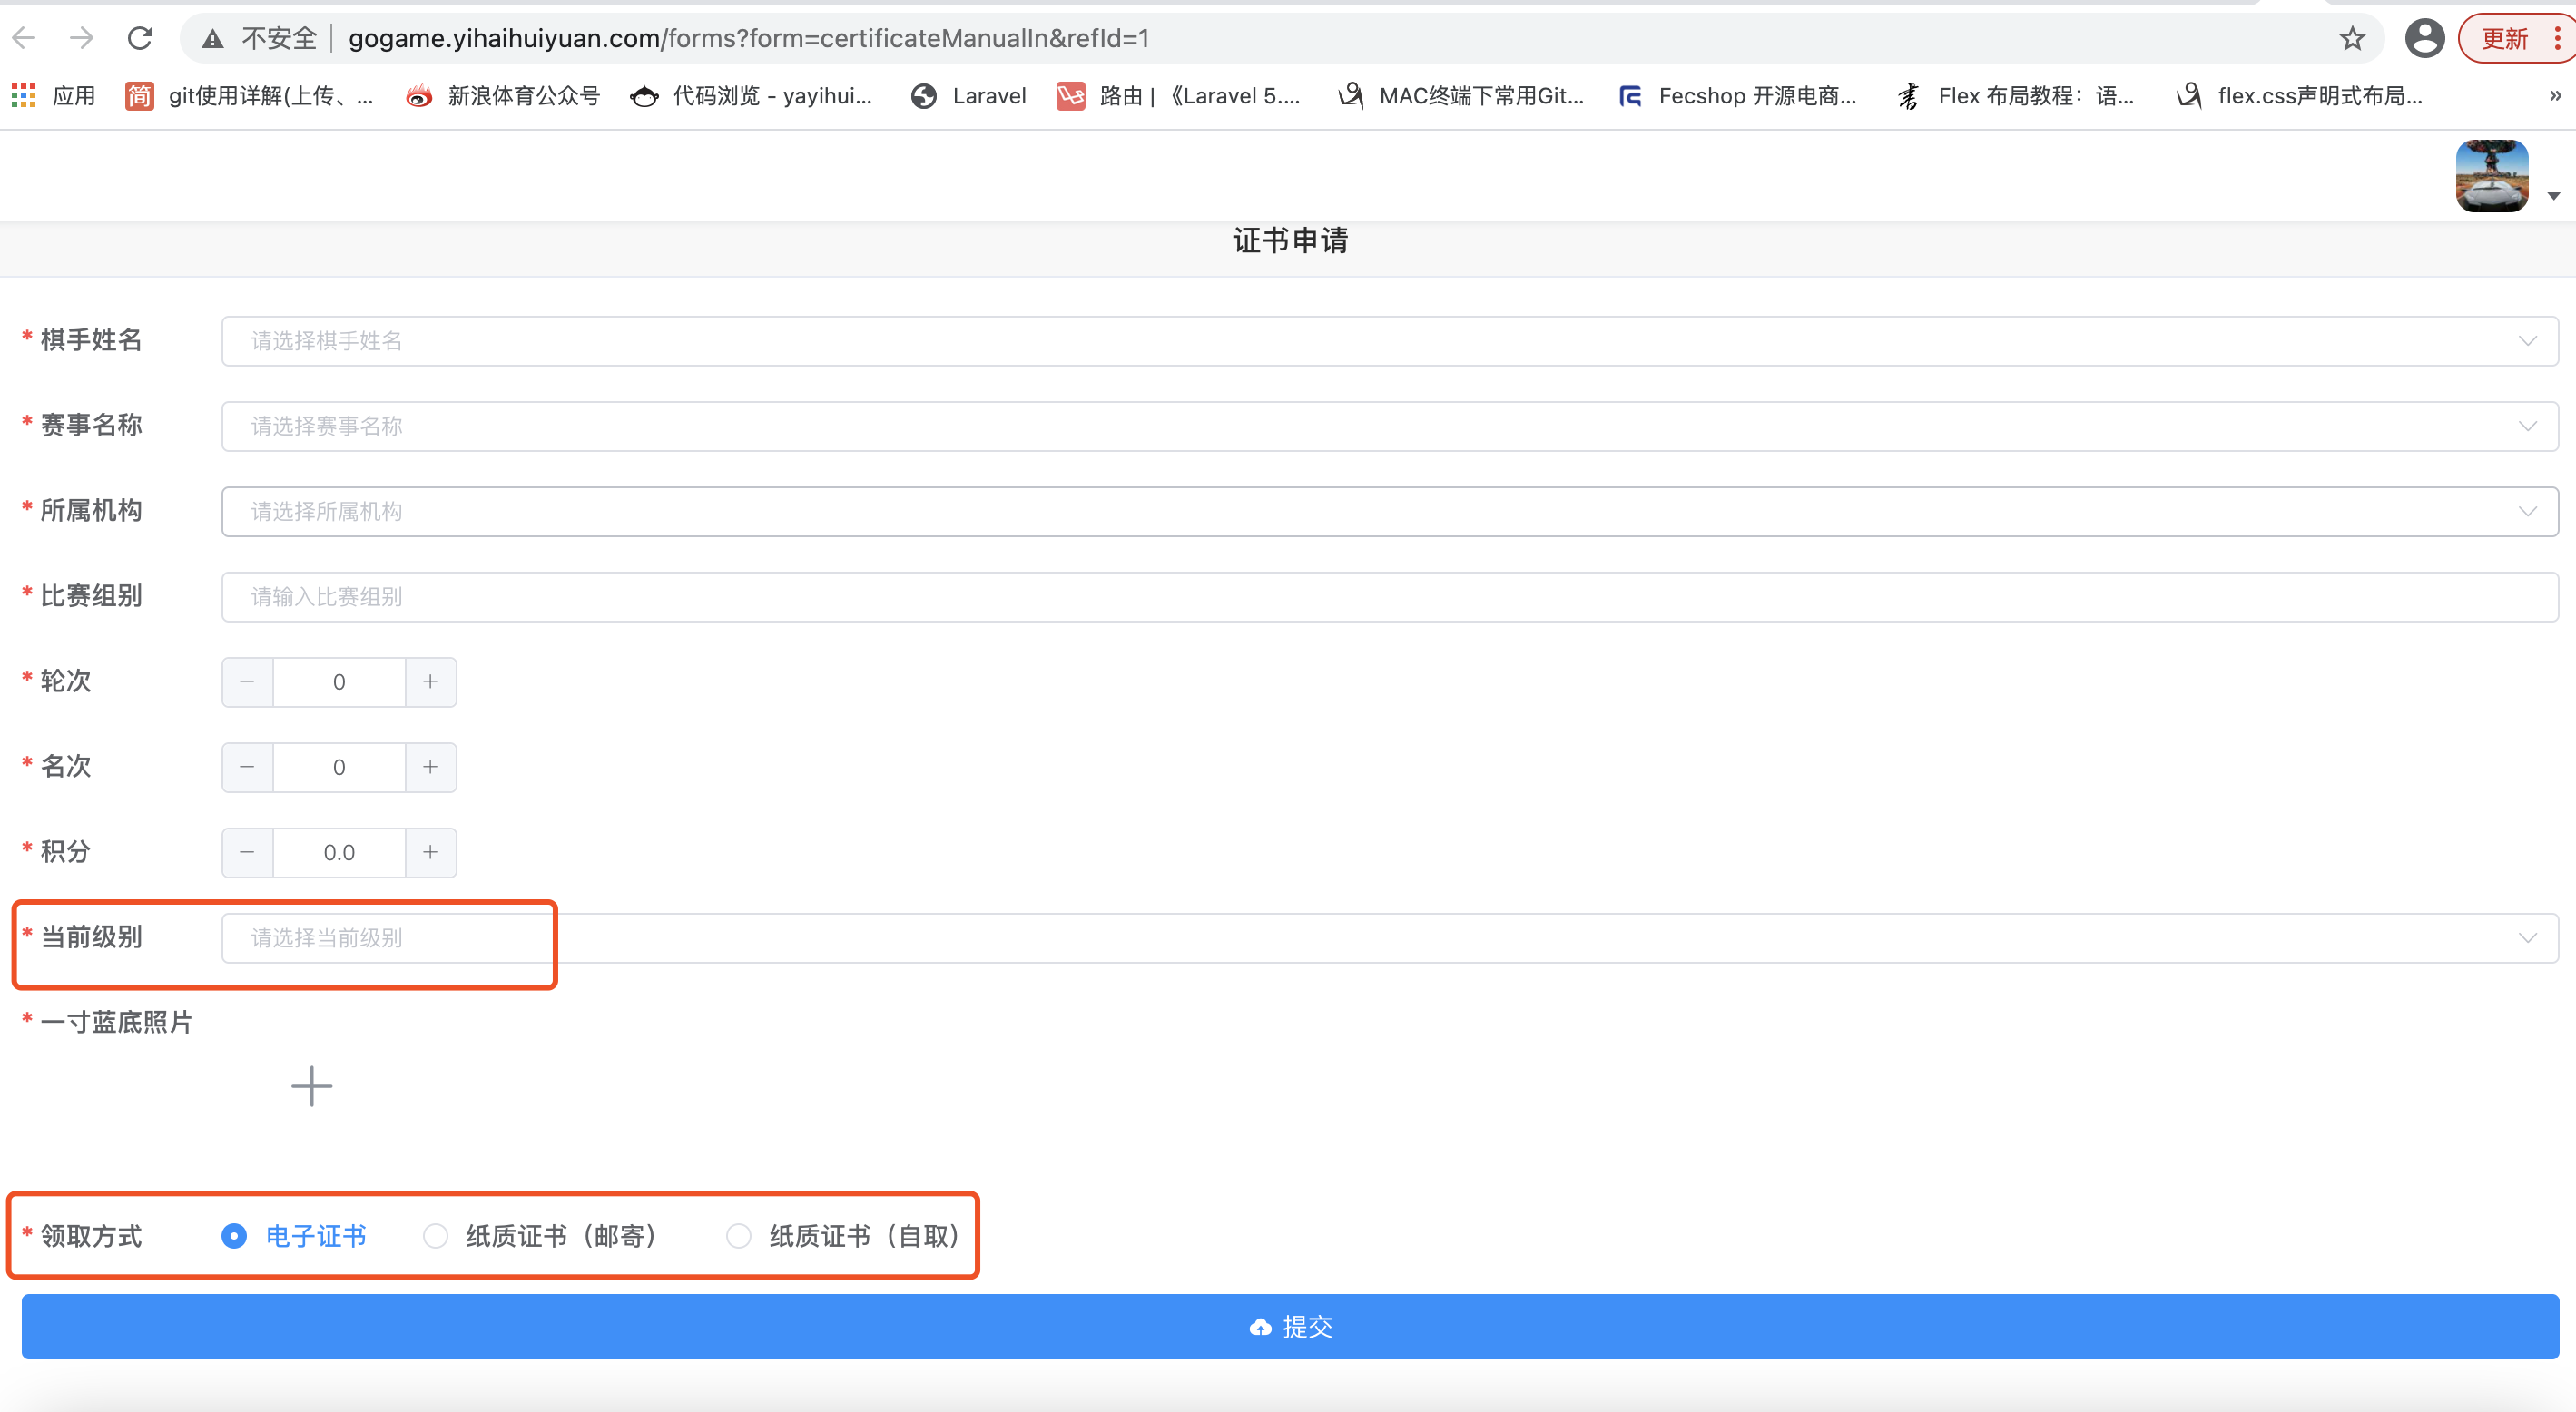
Task: Increase 名次 with the plus button
Action: click(x=430, y=767)
